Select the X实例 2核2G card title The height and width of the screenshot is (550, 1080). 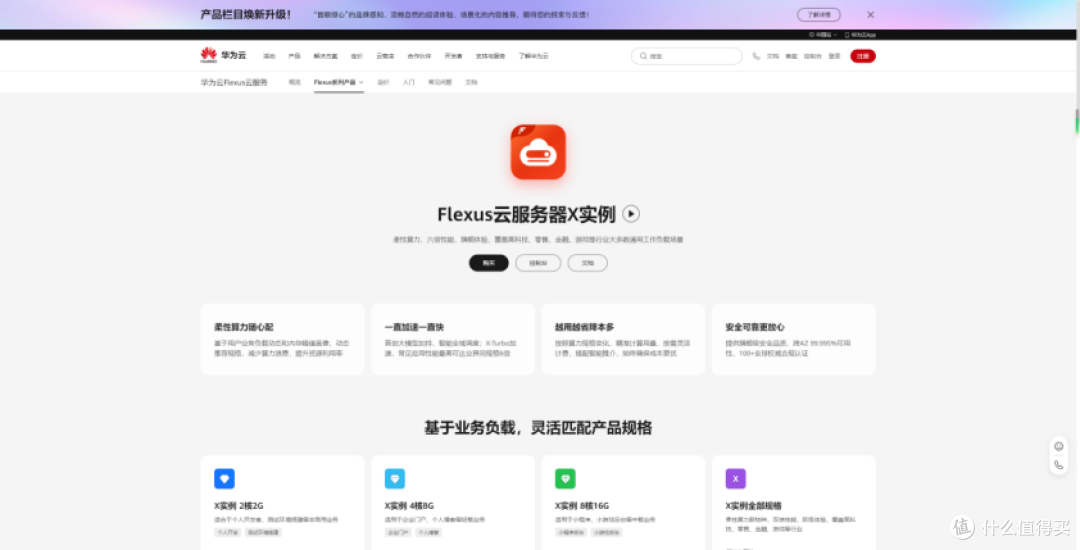(x=239, y=506)
